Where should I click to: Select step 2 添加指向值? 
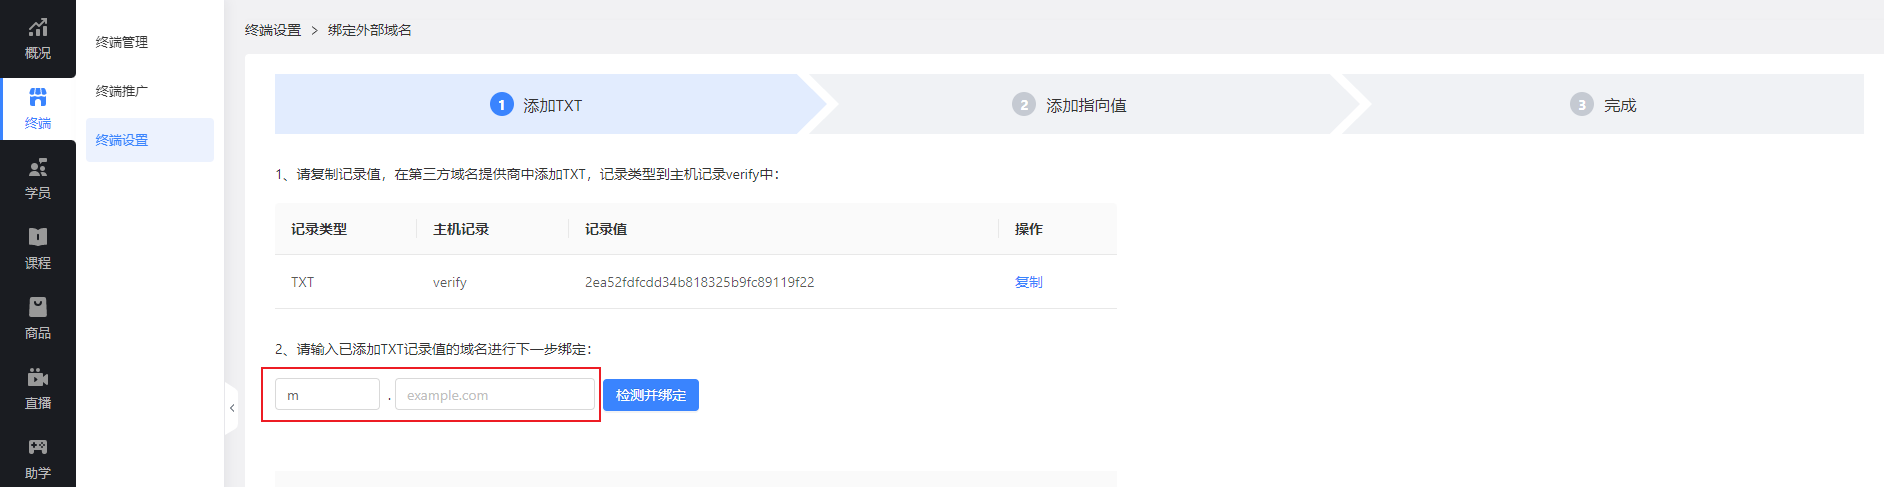pyautogui.click(x=1069, y=105)
